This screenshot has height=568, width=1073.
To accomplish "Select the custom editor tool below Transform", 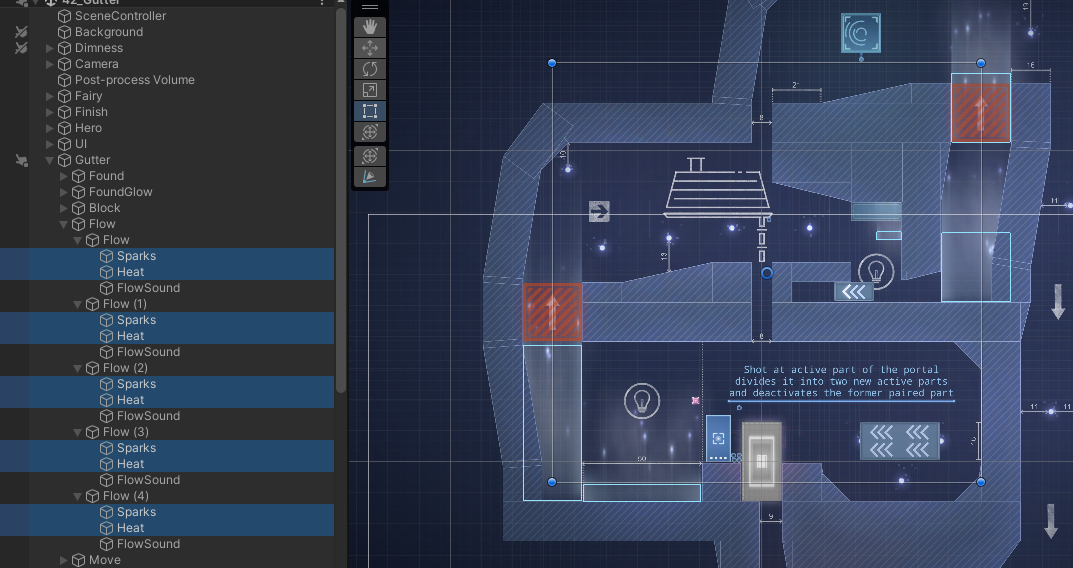I will (x=370, y=156).
